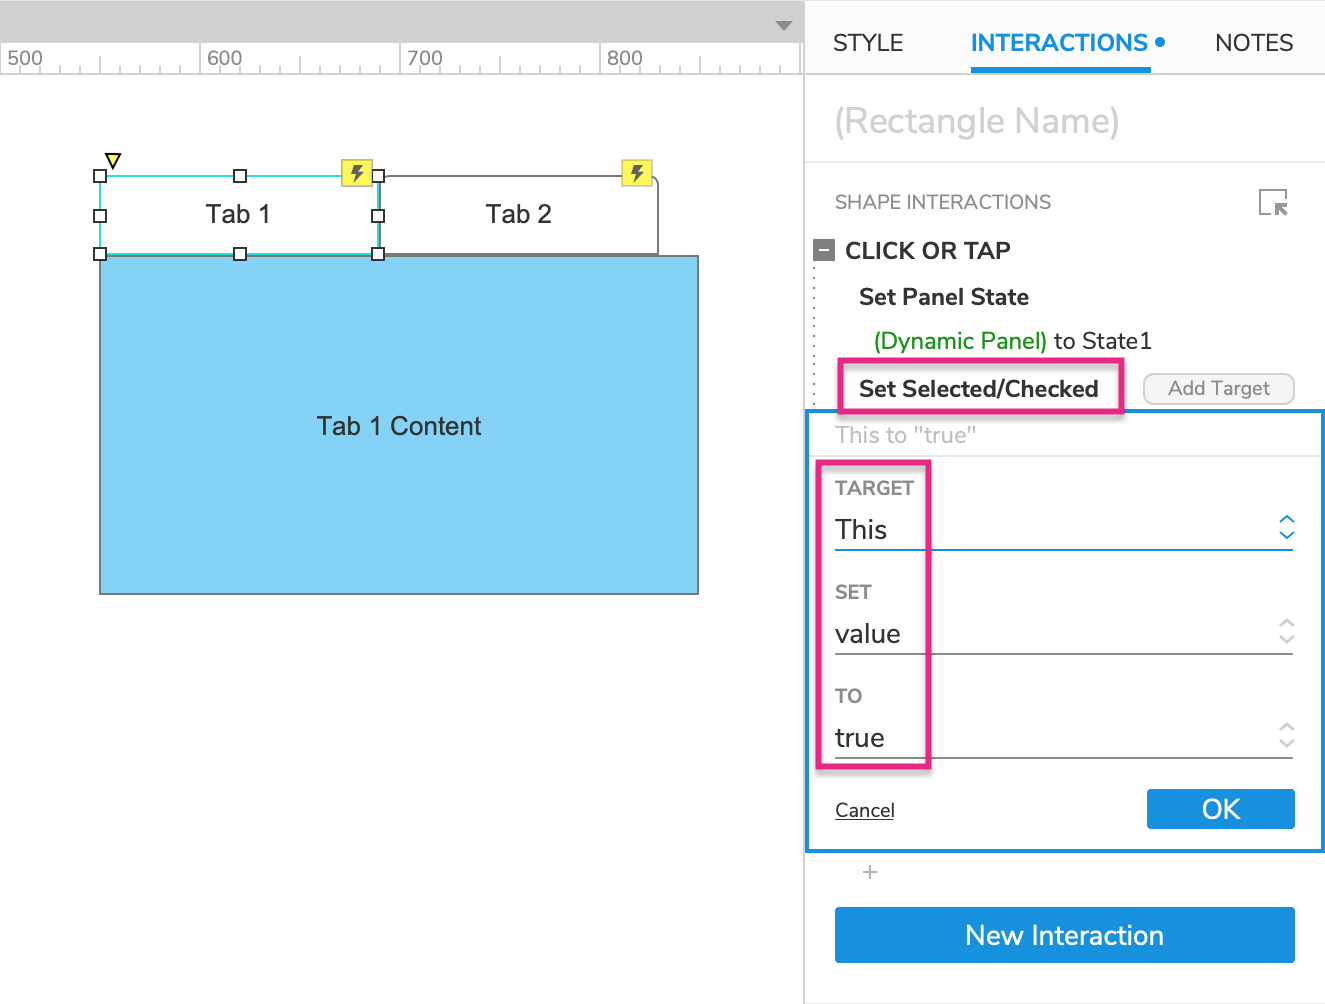Screen dimensions: 1325x1004
Task: Switch to the NOTES tab
Action: [1253, 43]
